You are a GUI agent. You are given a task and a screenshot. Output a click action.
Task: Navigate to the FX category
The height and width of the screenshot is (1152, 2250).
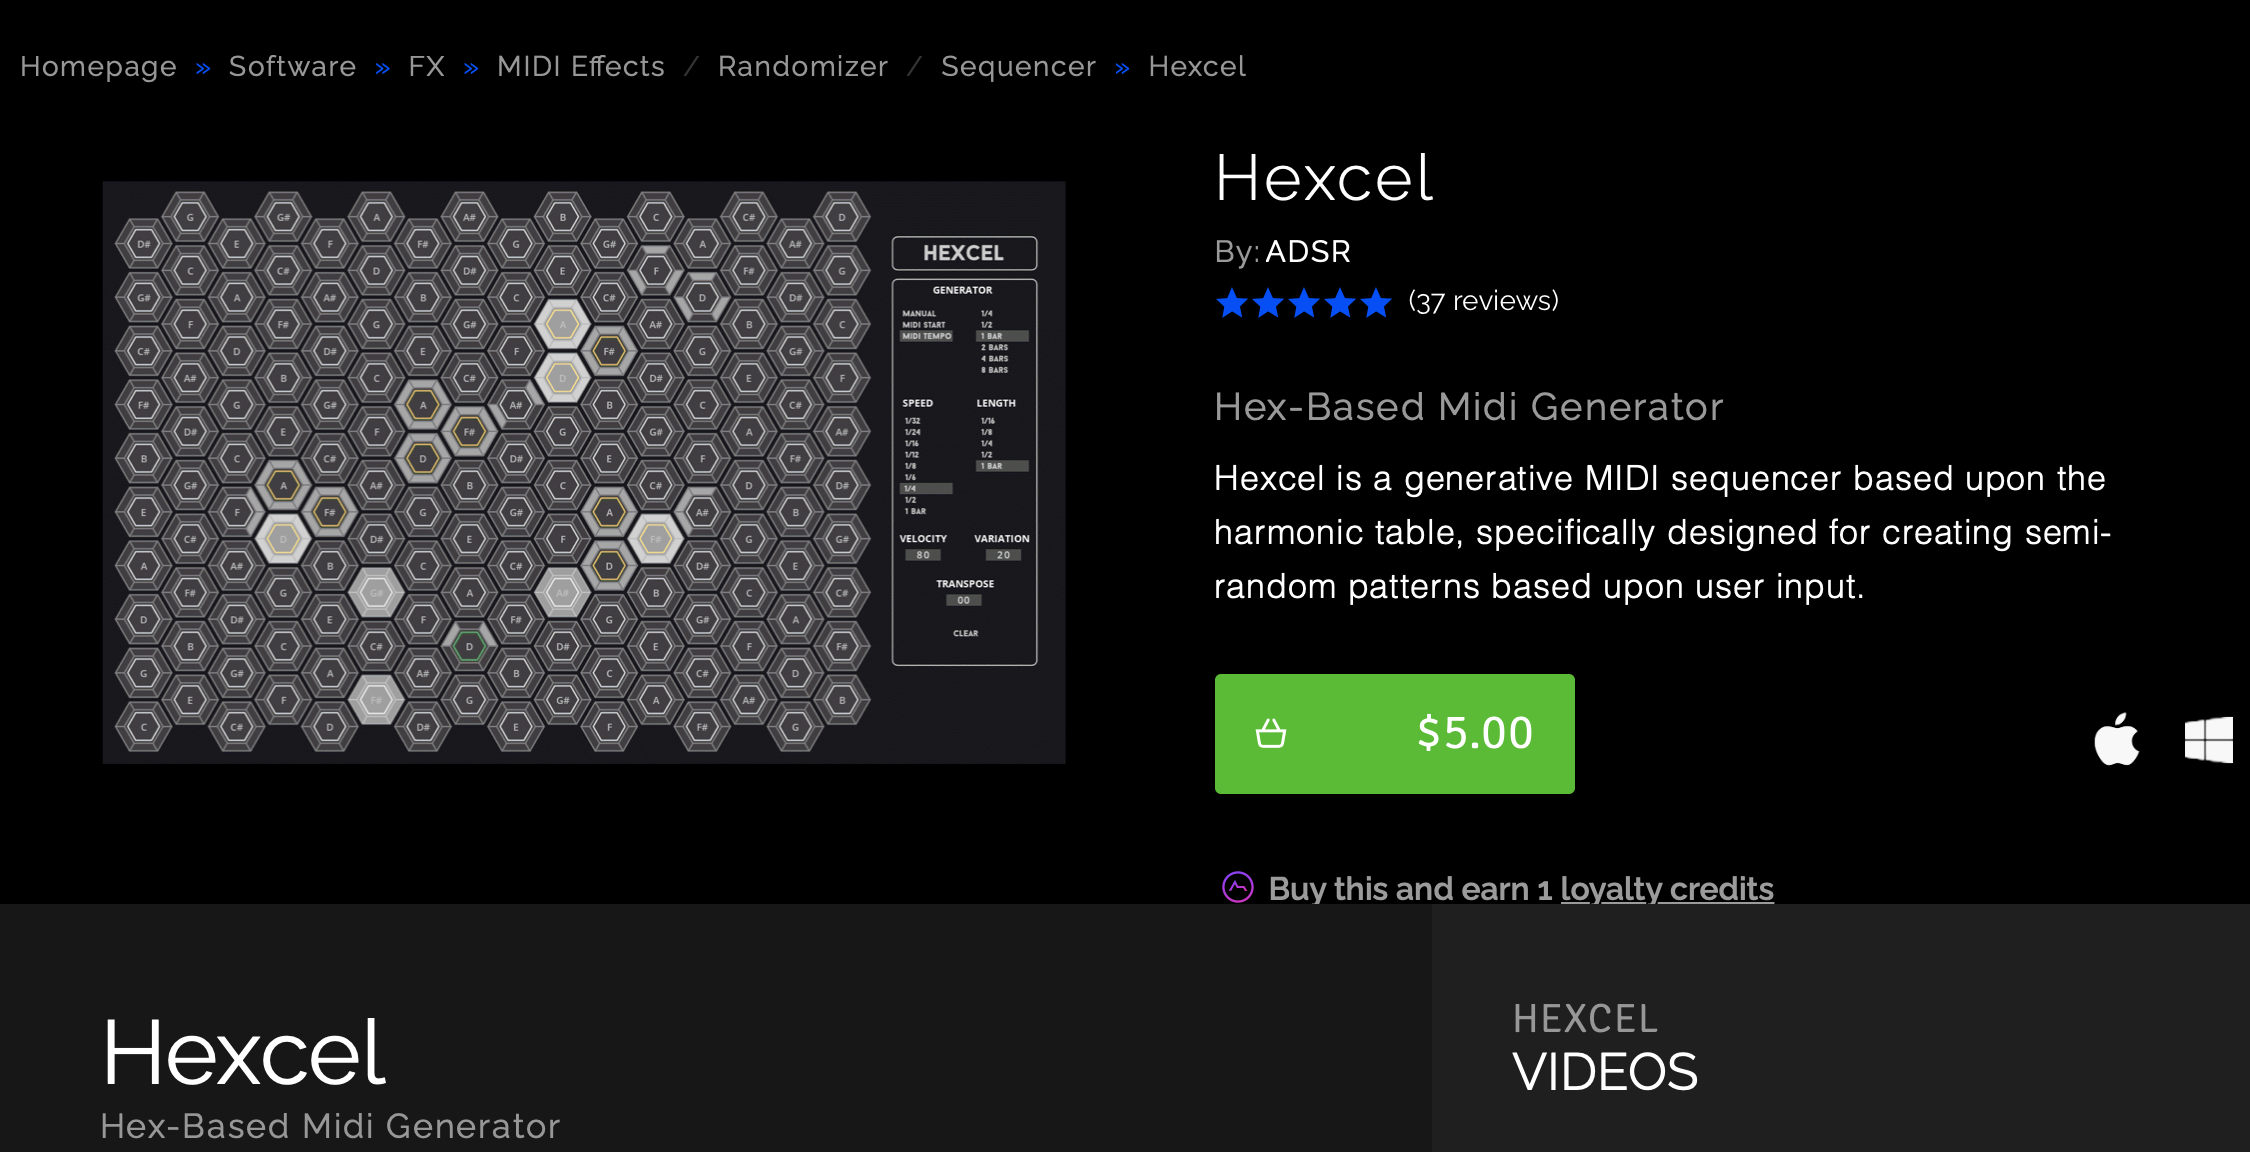click(x=426, y=66)
